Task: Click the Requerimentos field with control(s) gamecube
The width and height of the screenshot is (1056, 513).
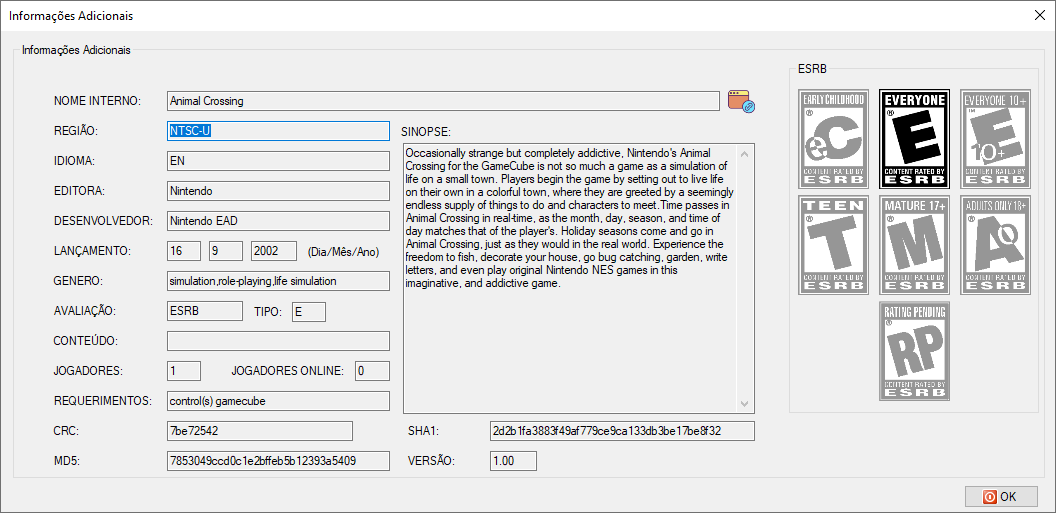Action: point(278,401)
